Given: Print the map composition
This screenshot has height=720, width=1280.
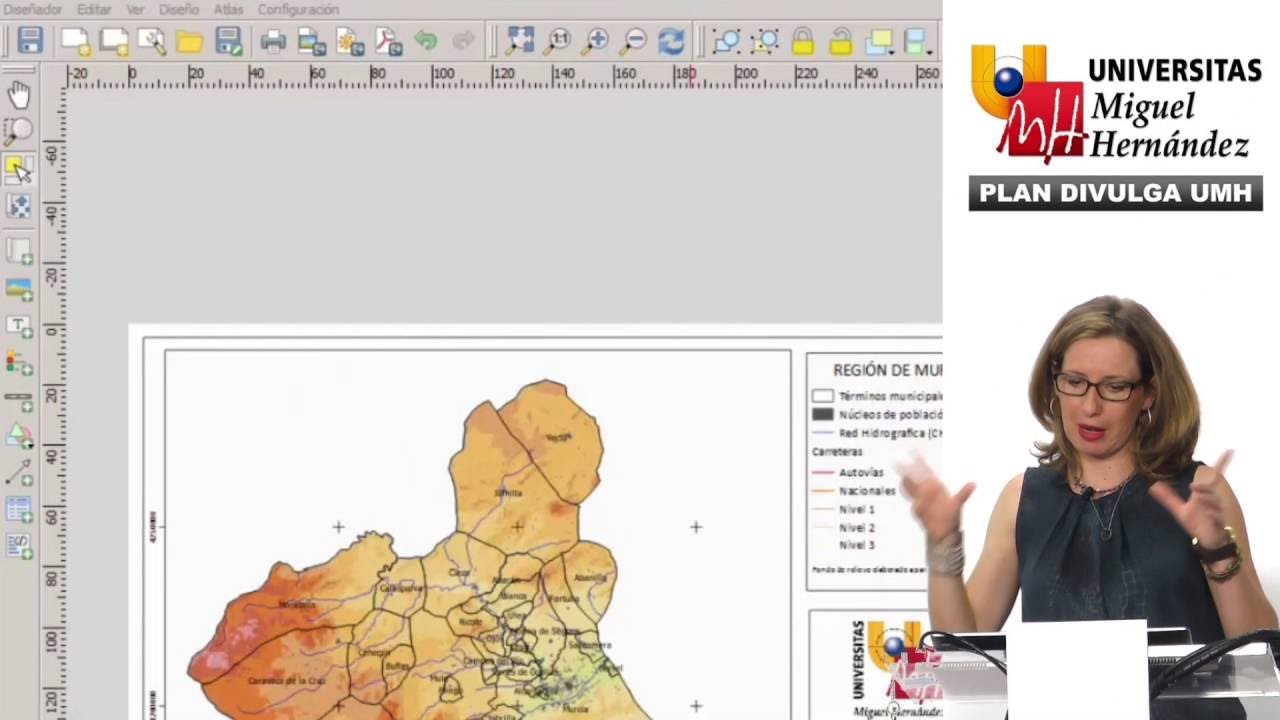Looking at the screenshot, I should point(273,41).
